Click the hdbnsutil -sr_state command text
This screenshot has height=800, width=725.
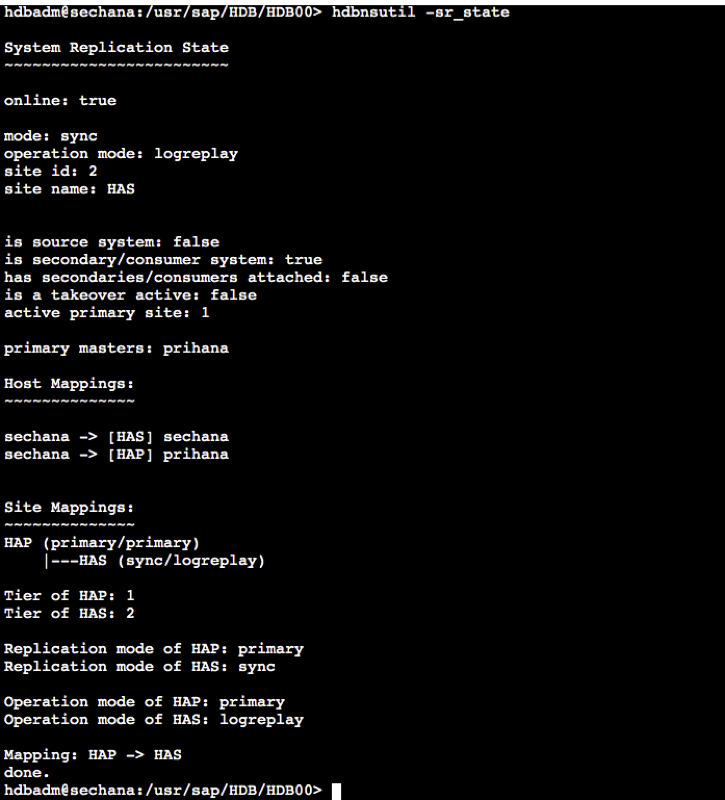[420, 12]
